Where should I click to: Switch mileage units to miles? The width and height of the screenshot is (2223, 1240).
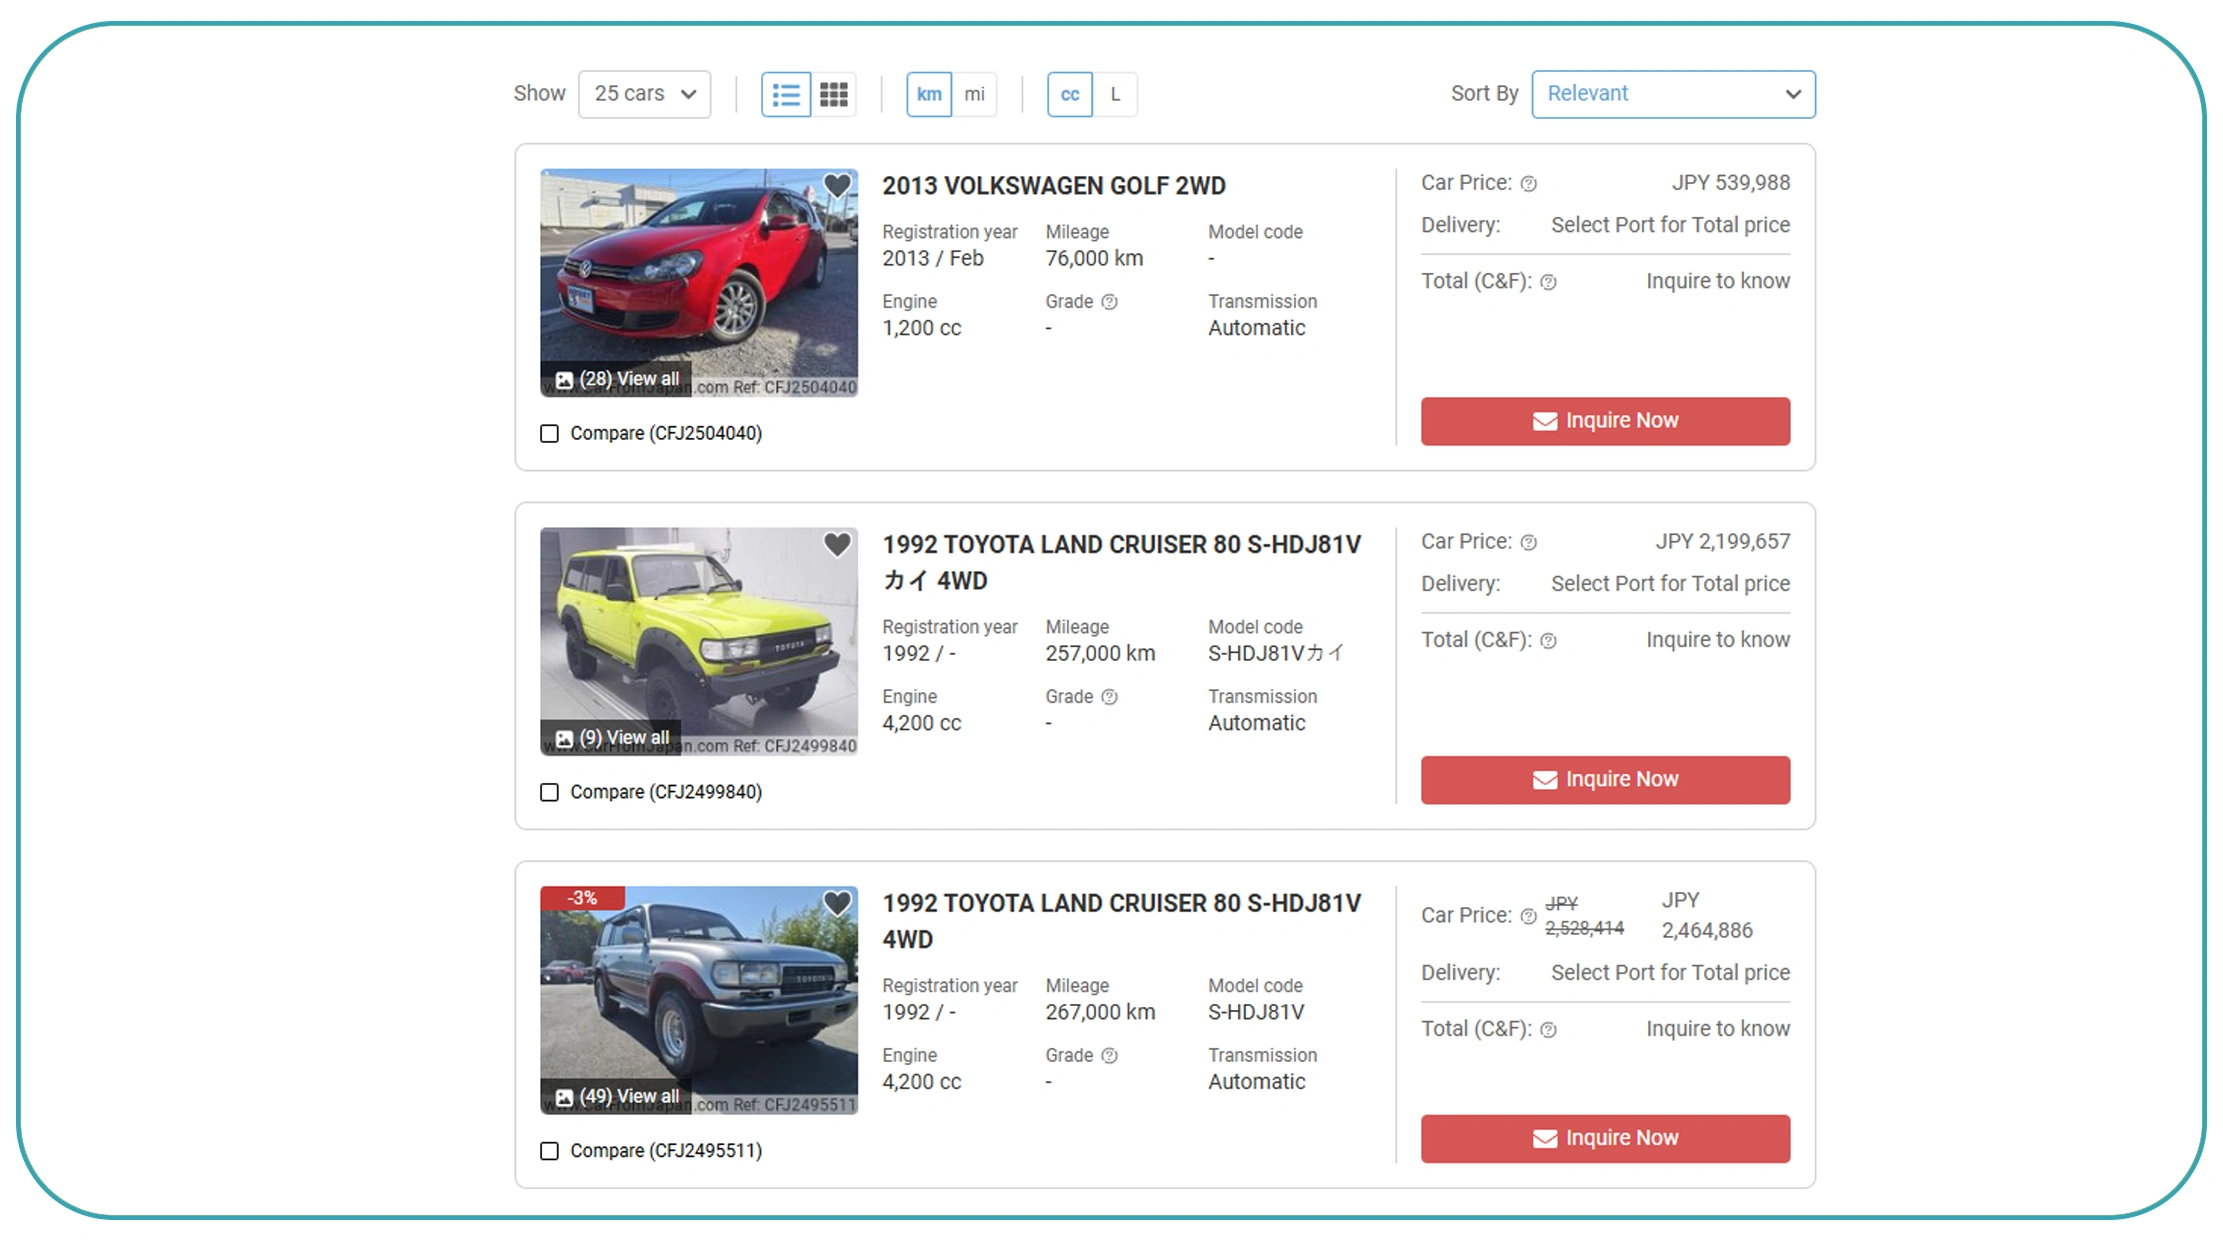975,93
